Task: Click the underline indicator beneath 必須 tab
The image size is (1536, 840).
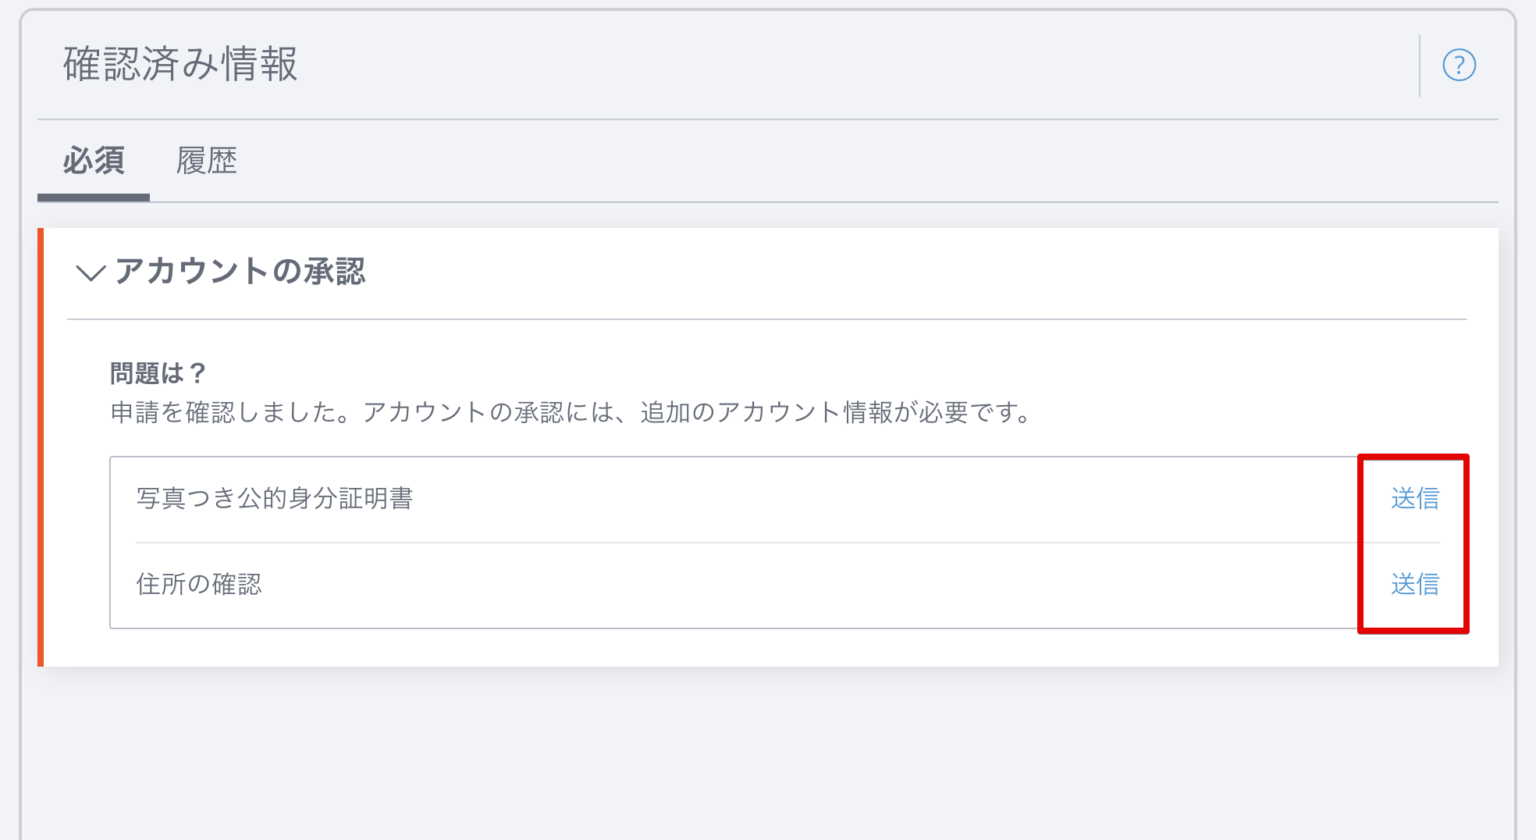Action: (93, 198)
